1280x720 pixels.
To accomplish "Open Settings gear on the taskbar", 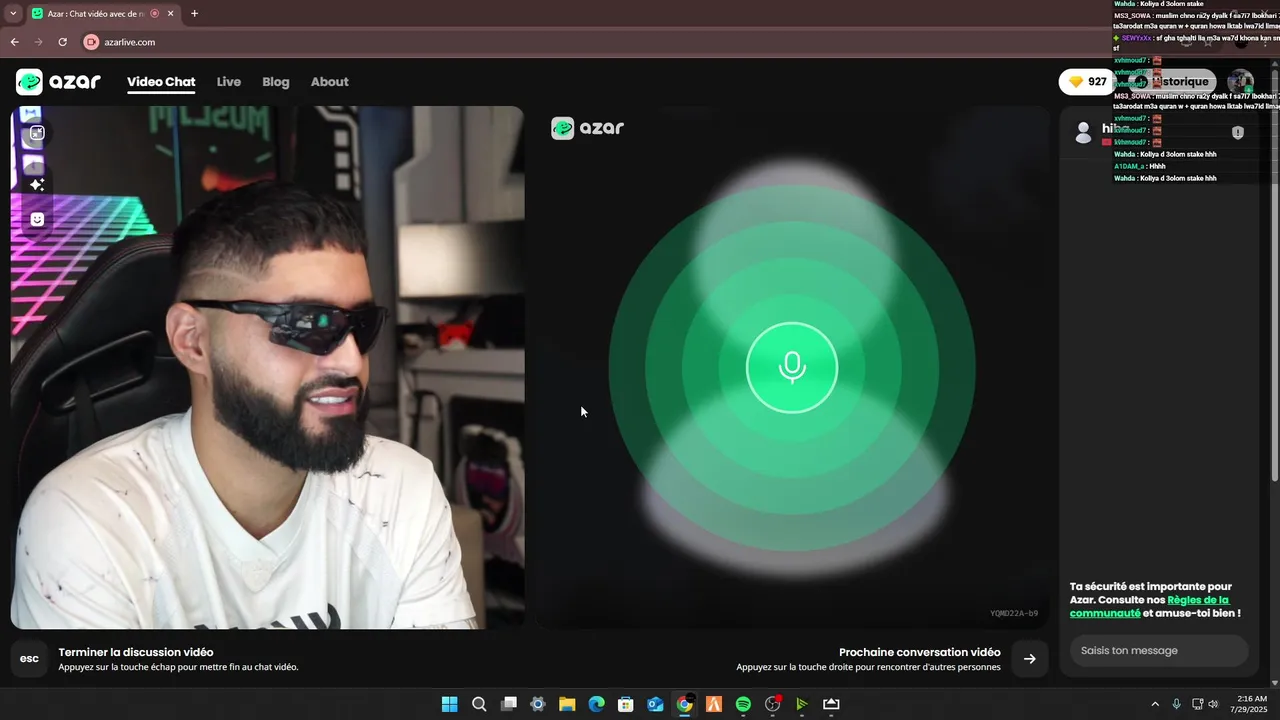I will pyautogui.click(x=538, y=704).
